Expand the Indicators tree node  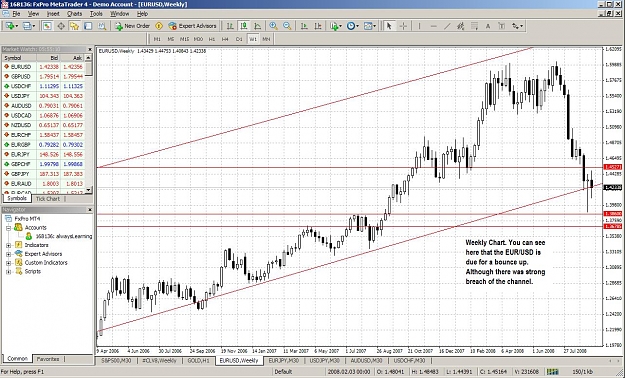click(8, 245)
